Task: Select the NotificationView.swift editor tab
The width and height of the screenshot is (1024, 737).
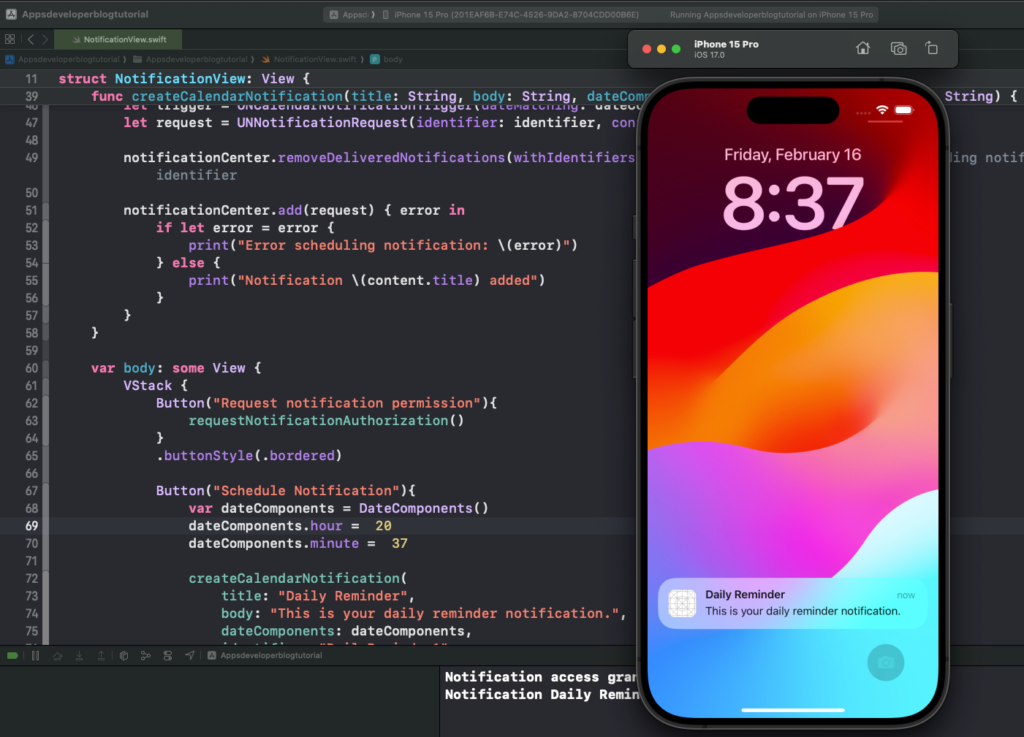Action: (123, 38)
